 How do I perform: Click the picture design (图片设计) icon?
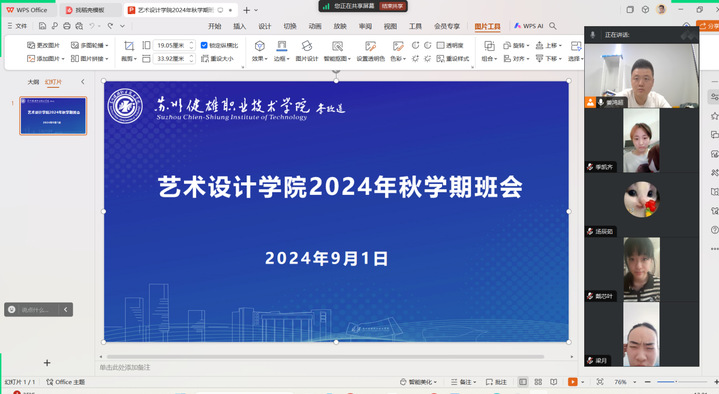(307, 46)
